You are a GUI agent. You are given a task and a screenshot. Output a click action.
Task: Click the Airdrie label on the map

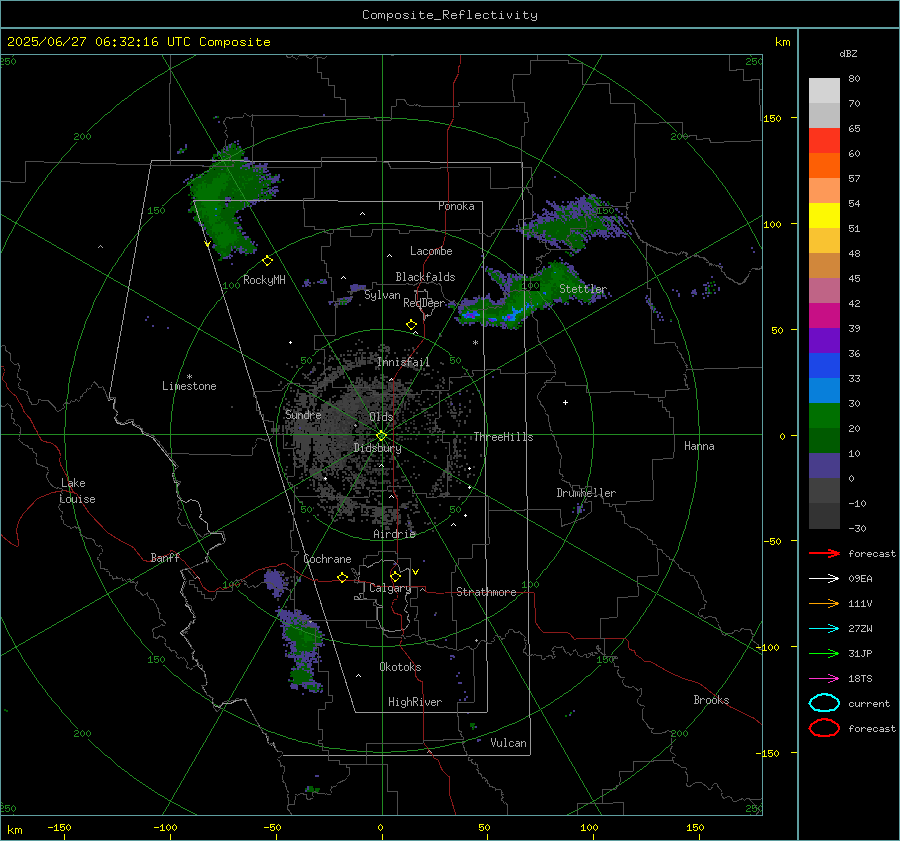click(x=394, y=534)
